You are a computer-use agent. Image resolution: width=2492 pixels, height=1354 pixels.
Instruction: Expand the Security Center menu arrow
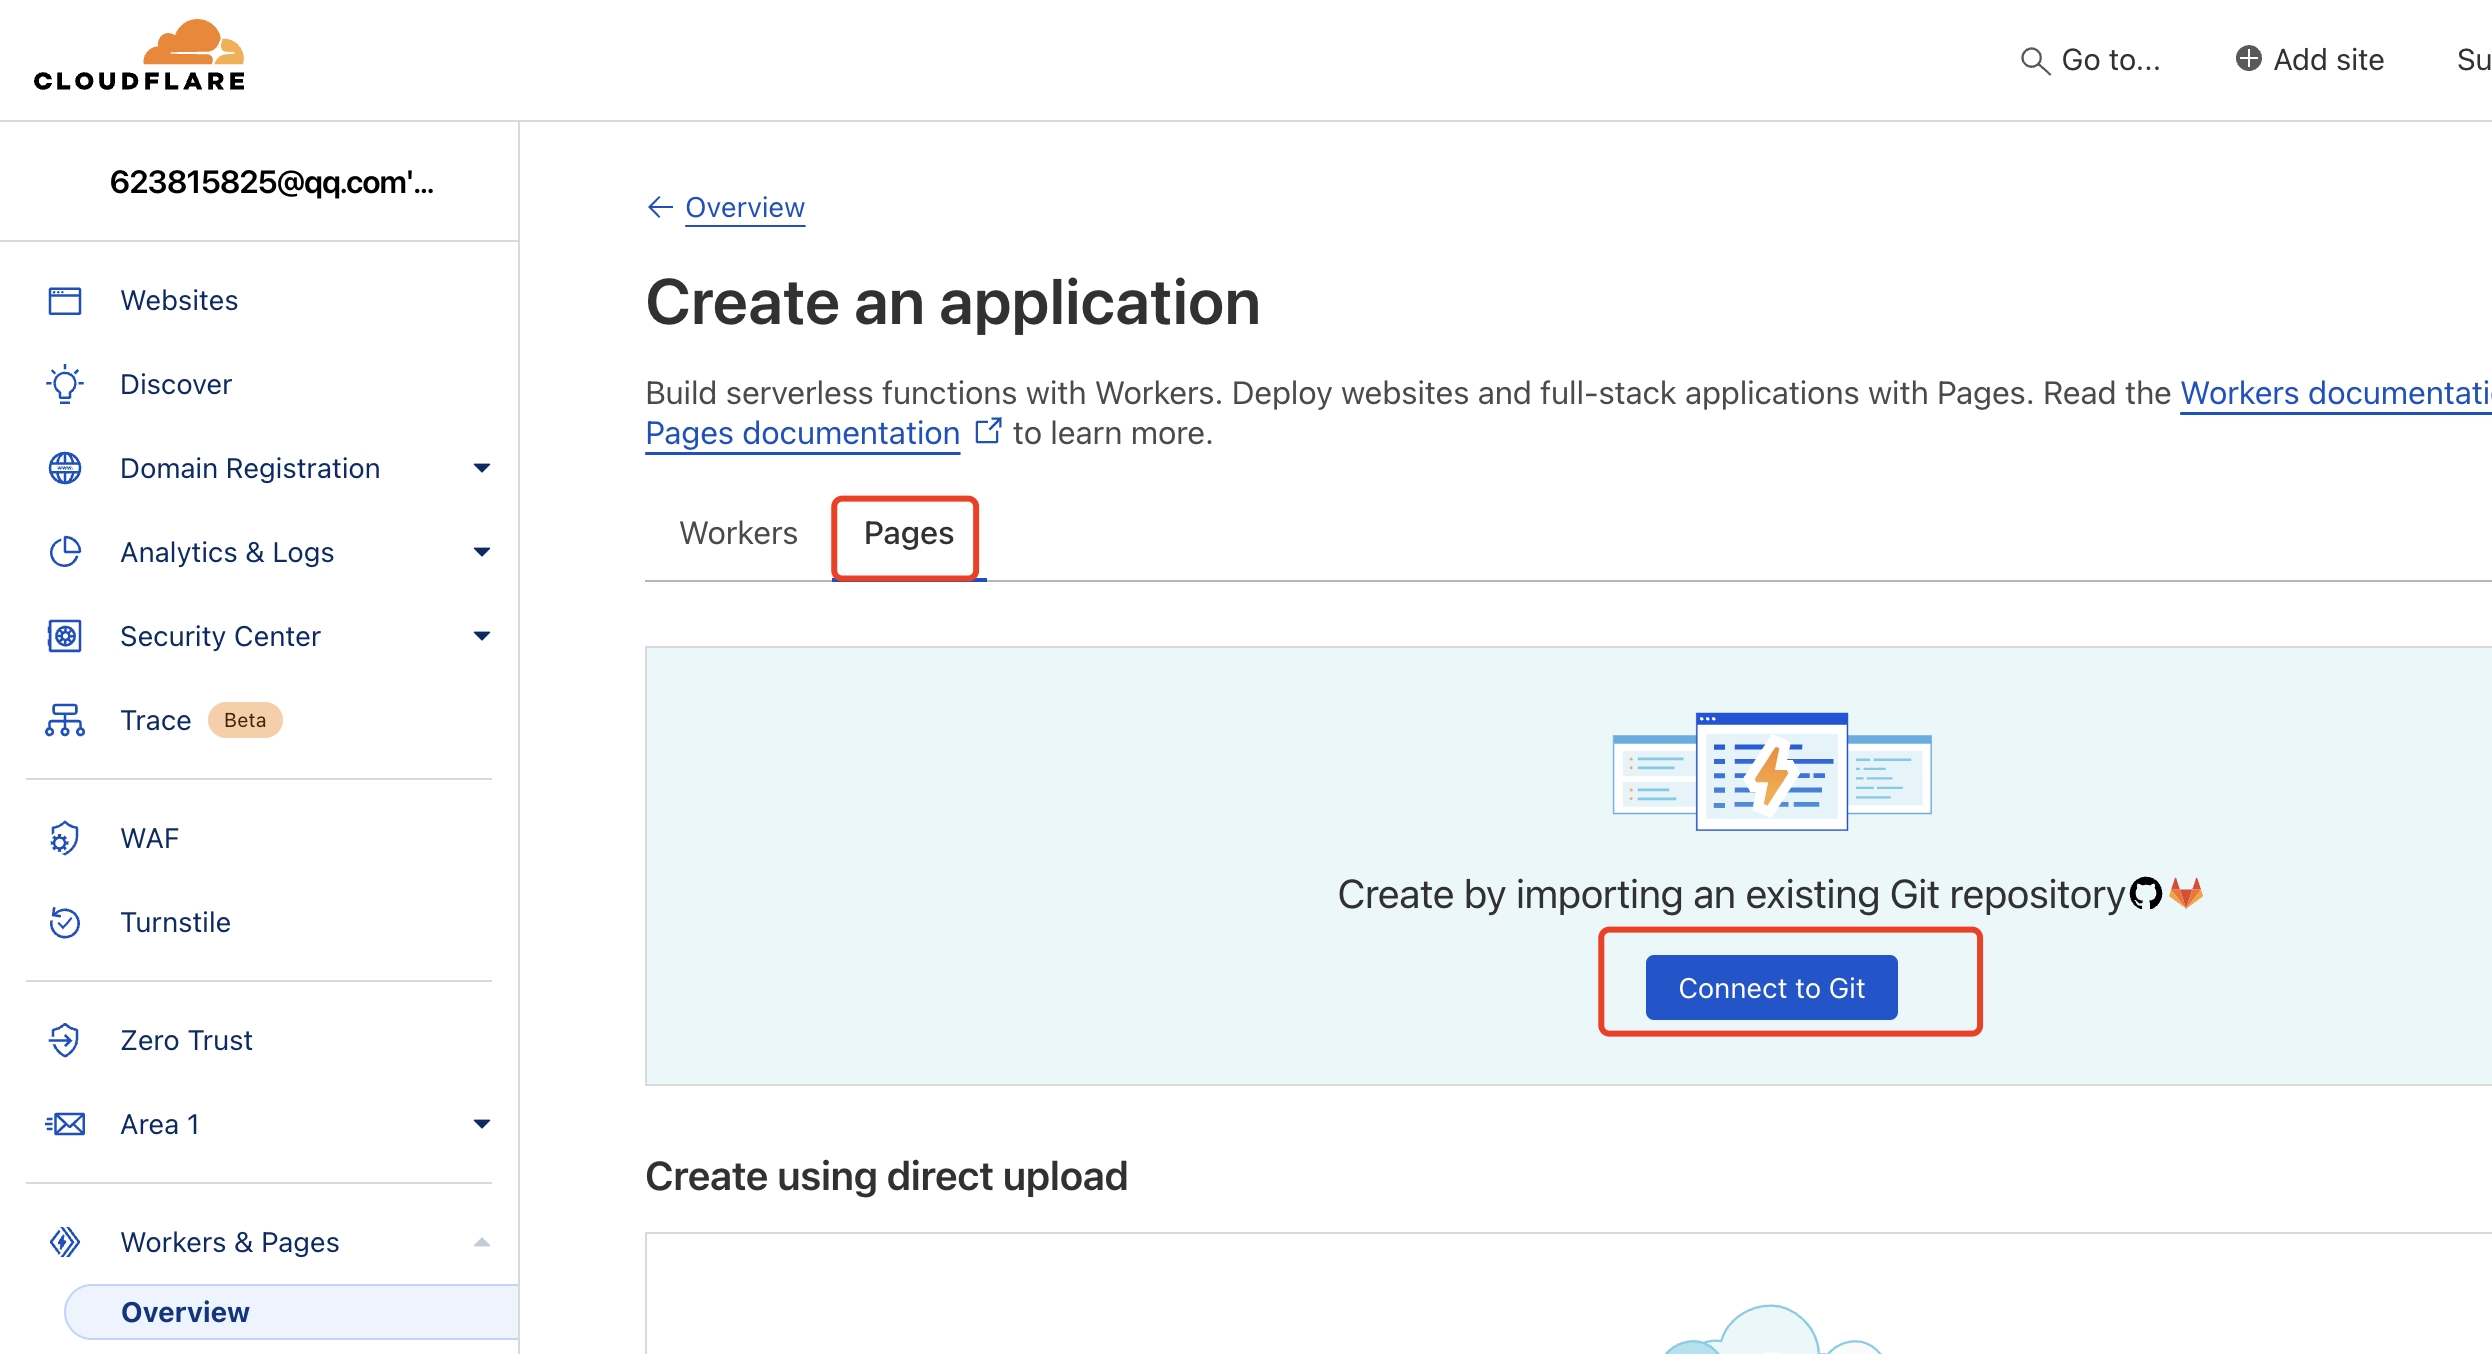pyautogui.click(x=482, y=636)
